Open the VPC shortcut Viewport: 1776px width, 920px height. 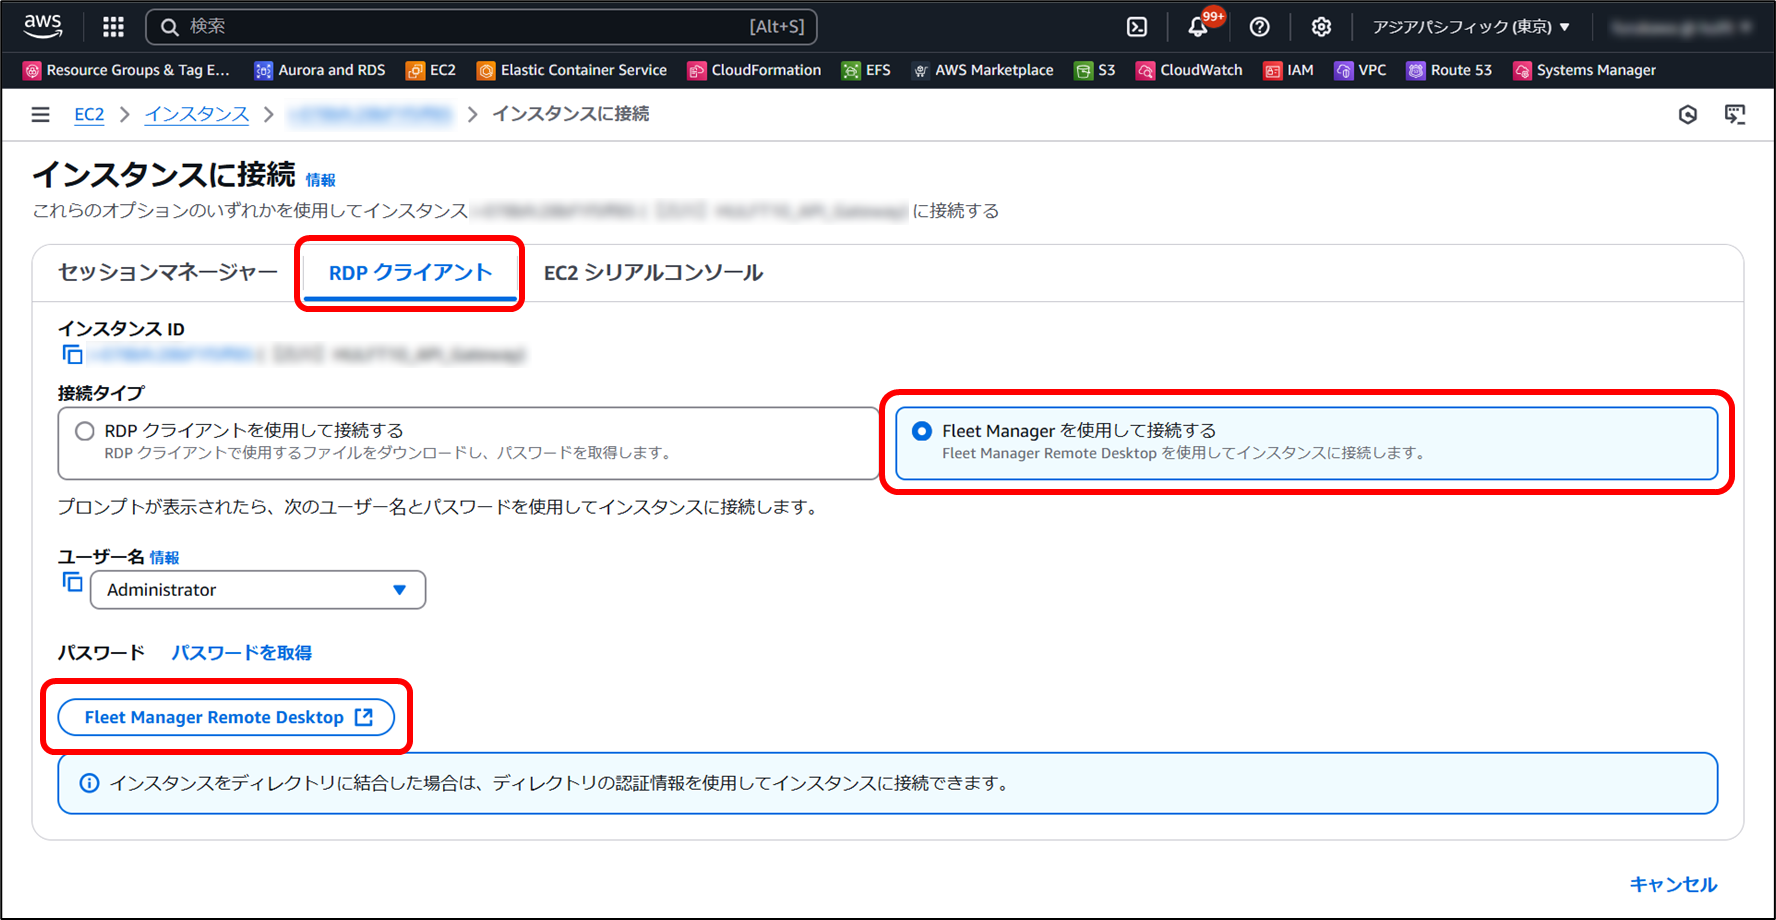pyautogui.click(x=1361, y=70)
